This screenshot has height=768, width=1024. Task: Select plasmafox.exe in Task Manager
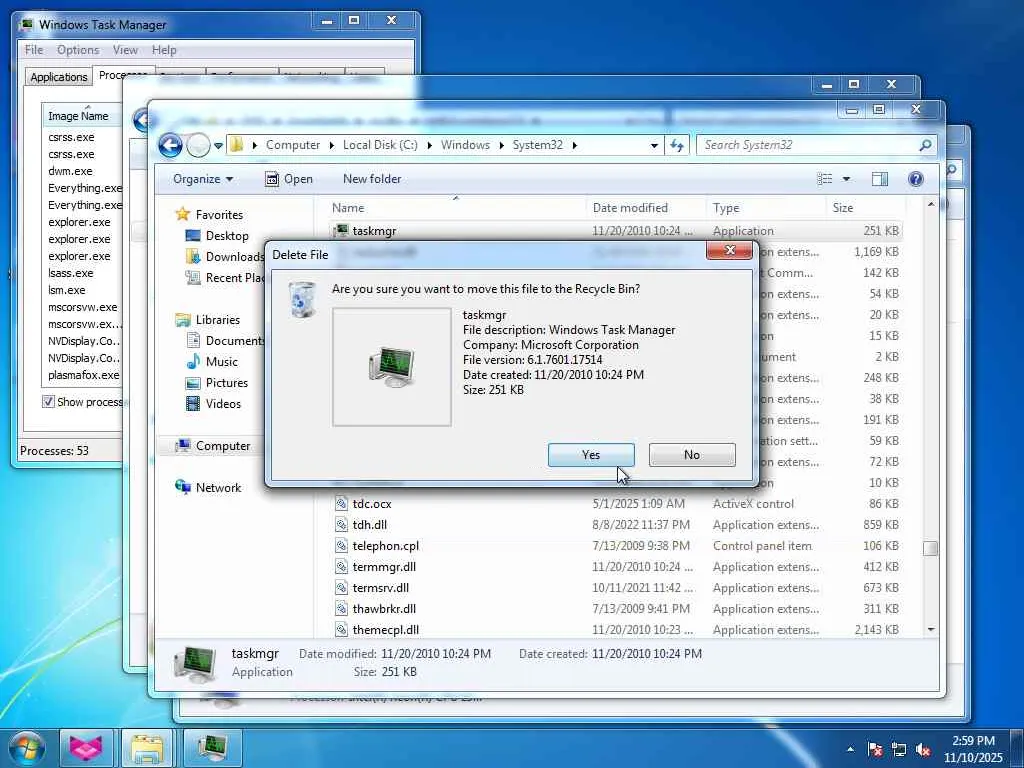pos(83,375)
